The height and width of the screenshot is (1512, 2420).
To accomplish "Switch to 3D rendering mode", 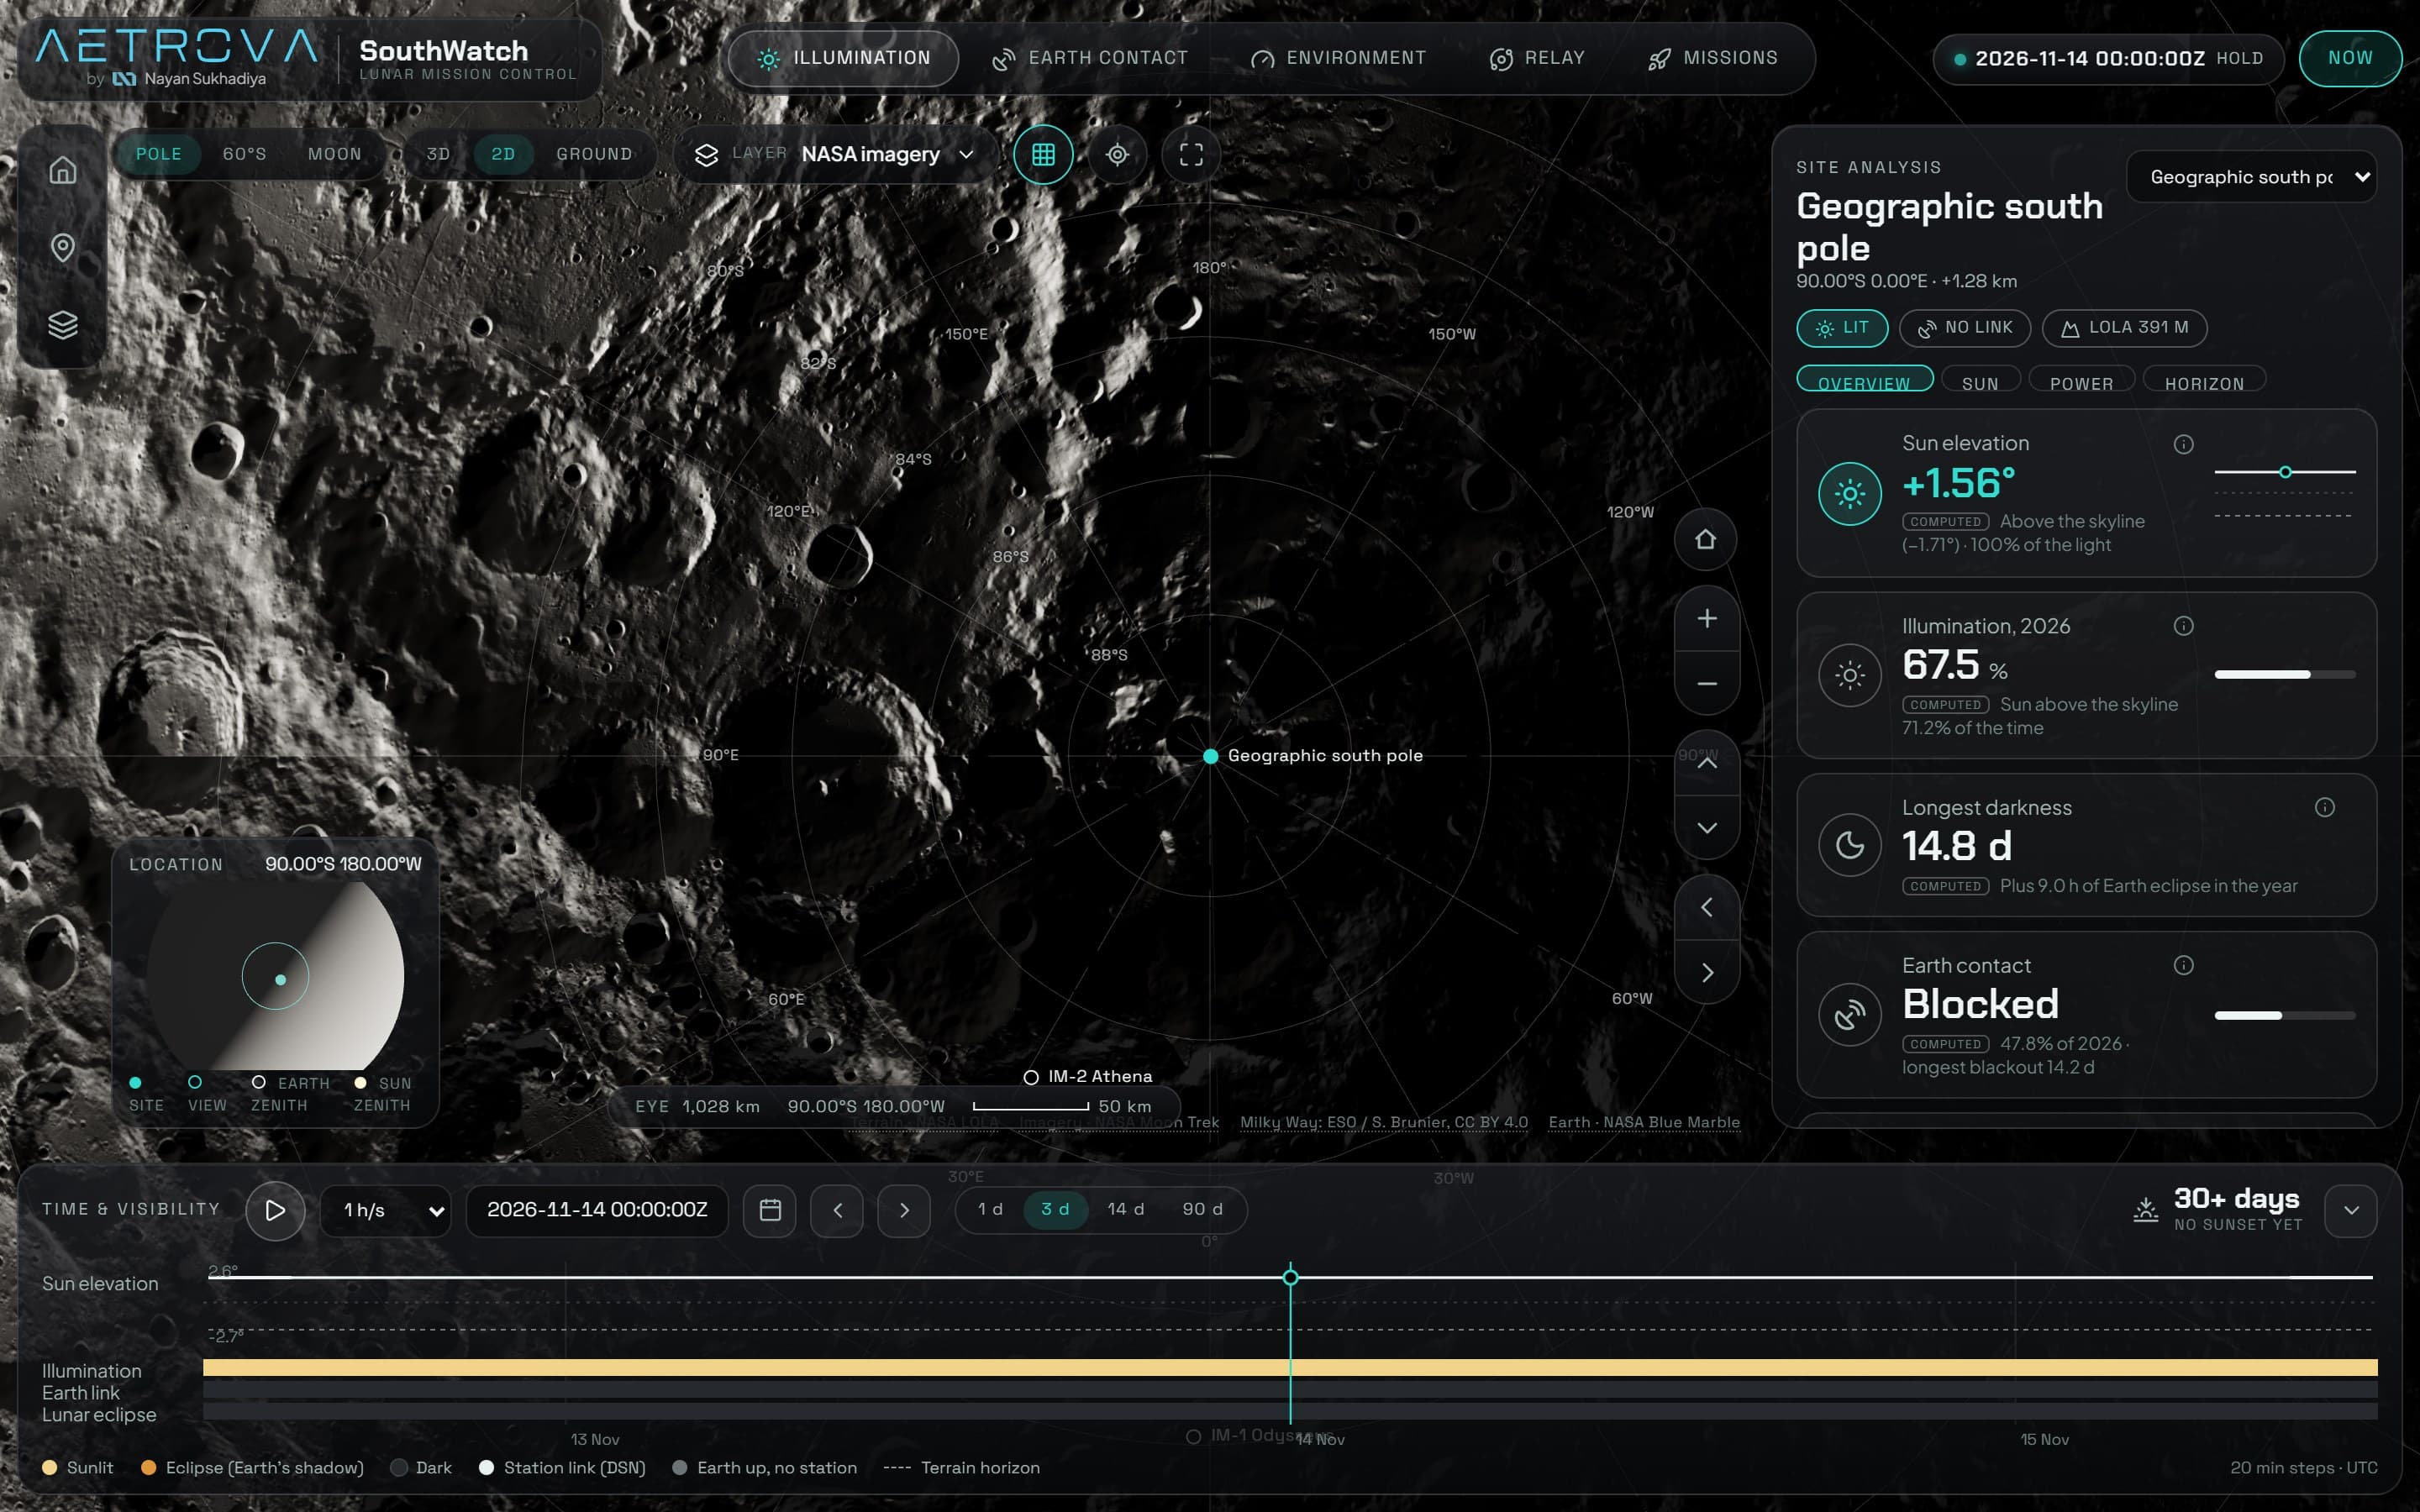I will click(x=438, y=154).
